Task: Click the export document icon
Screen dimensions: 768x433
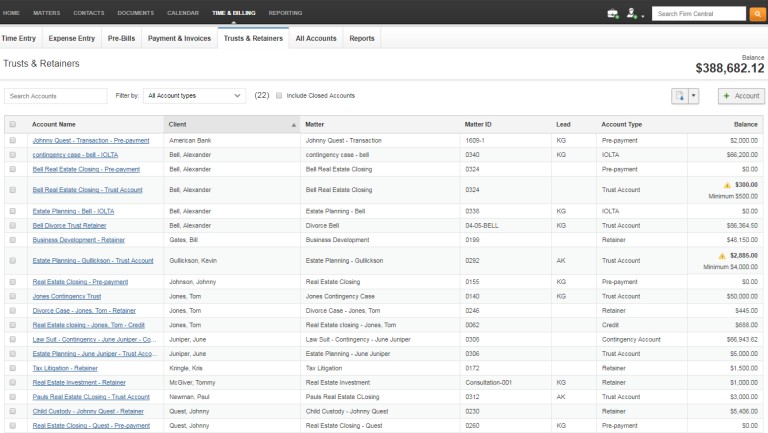Action: [x=680, y=96]
